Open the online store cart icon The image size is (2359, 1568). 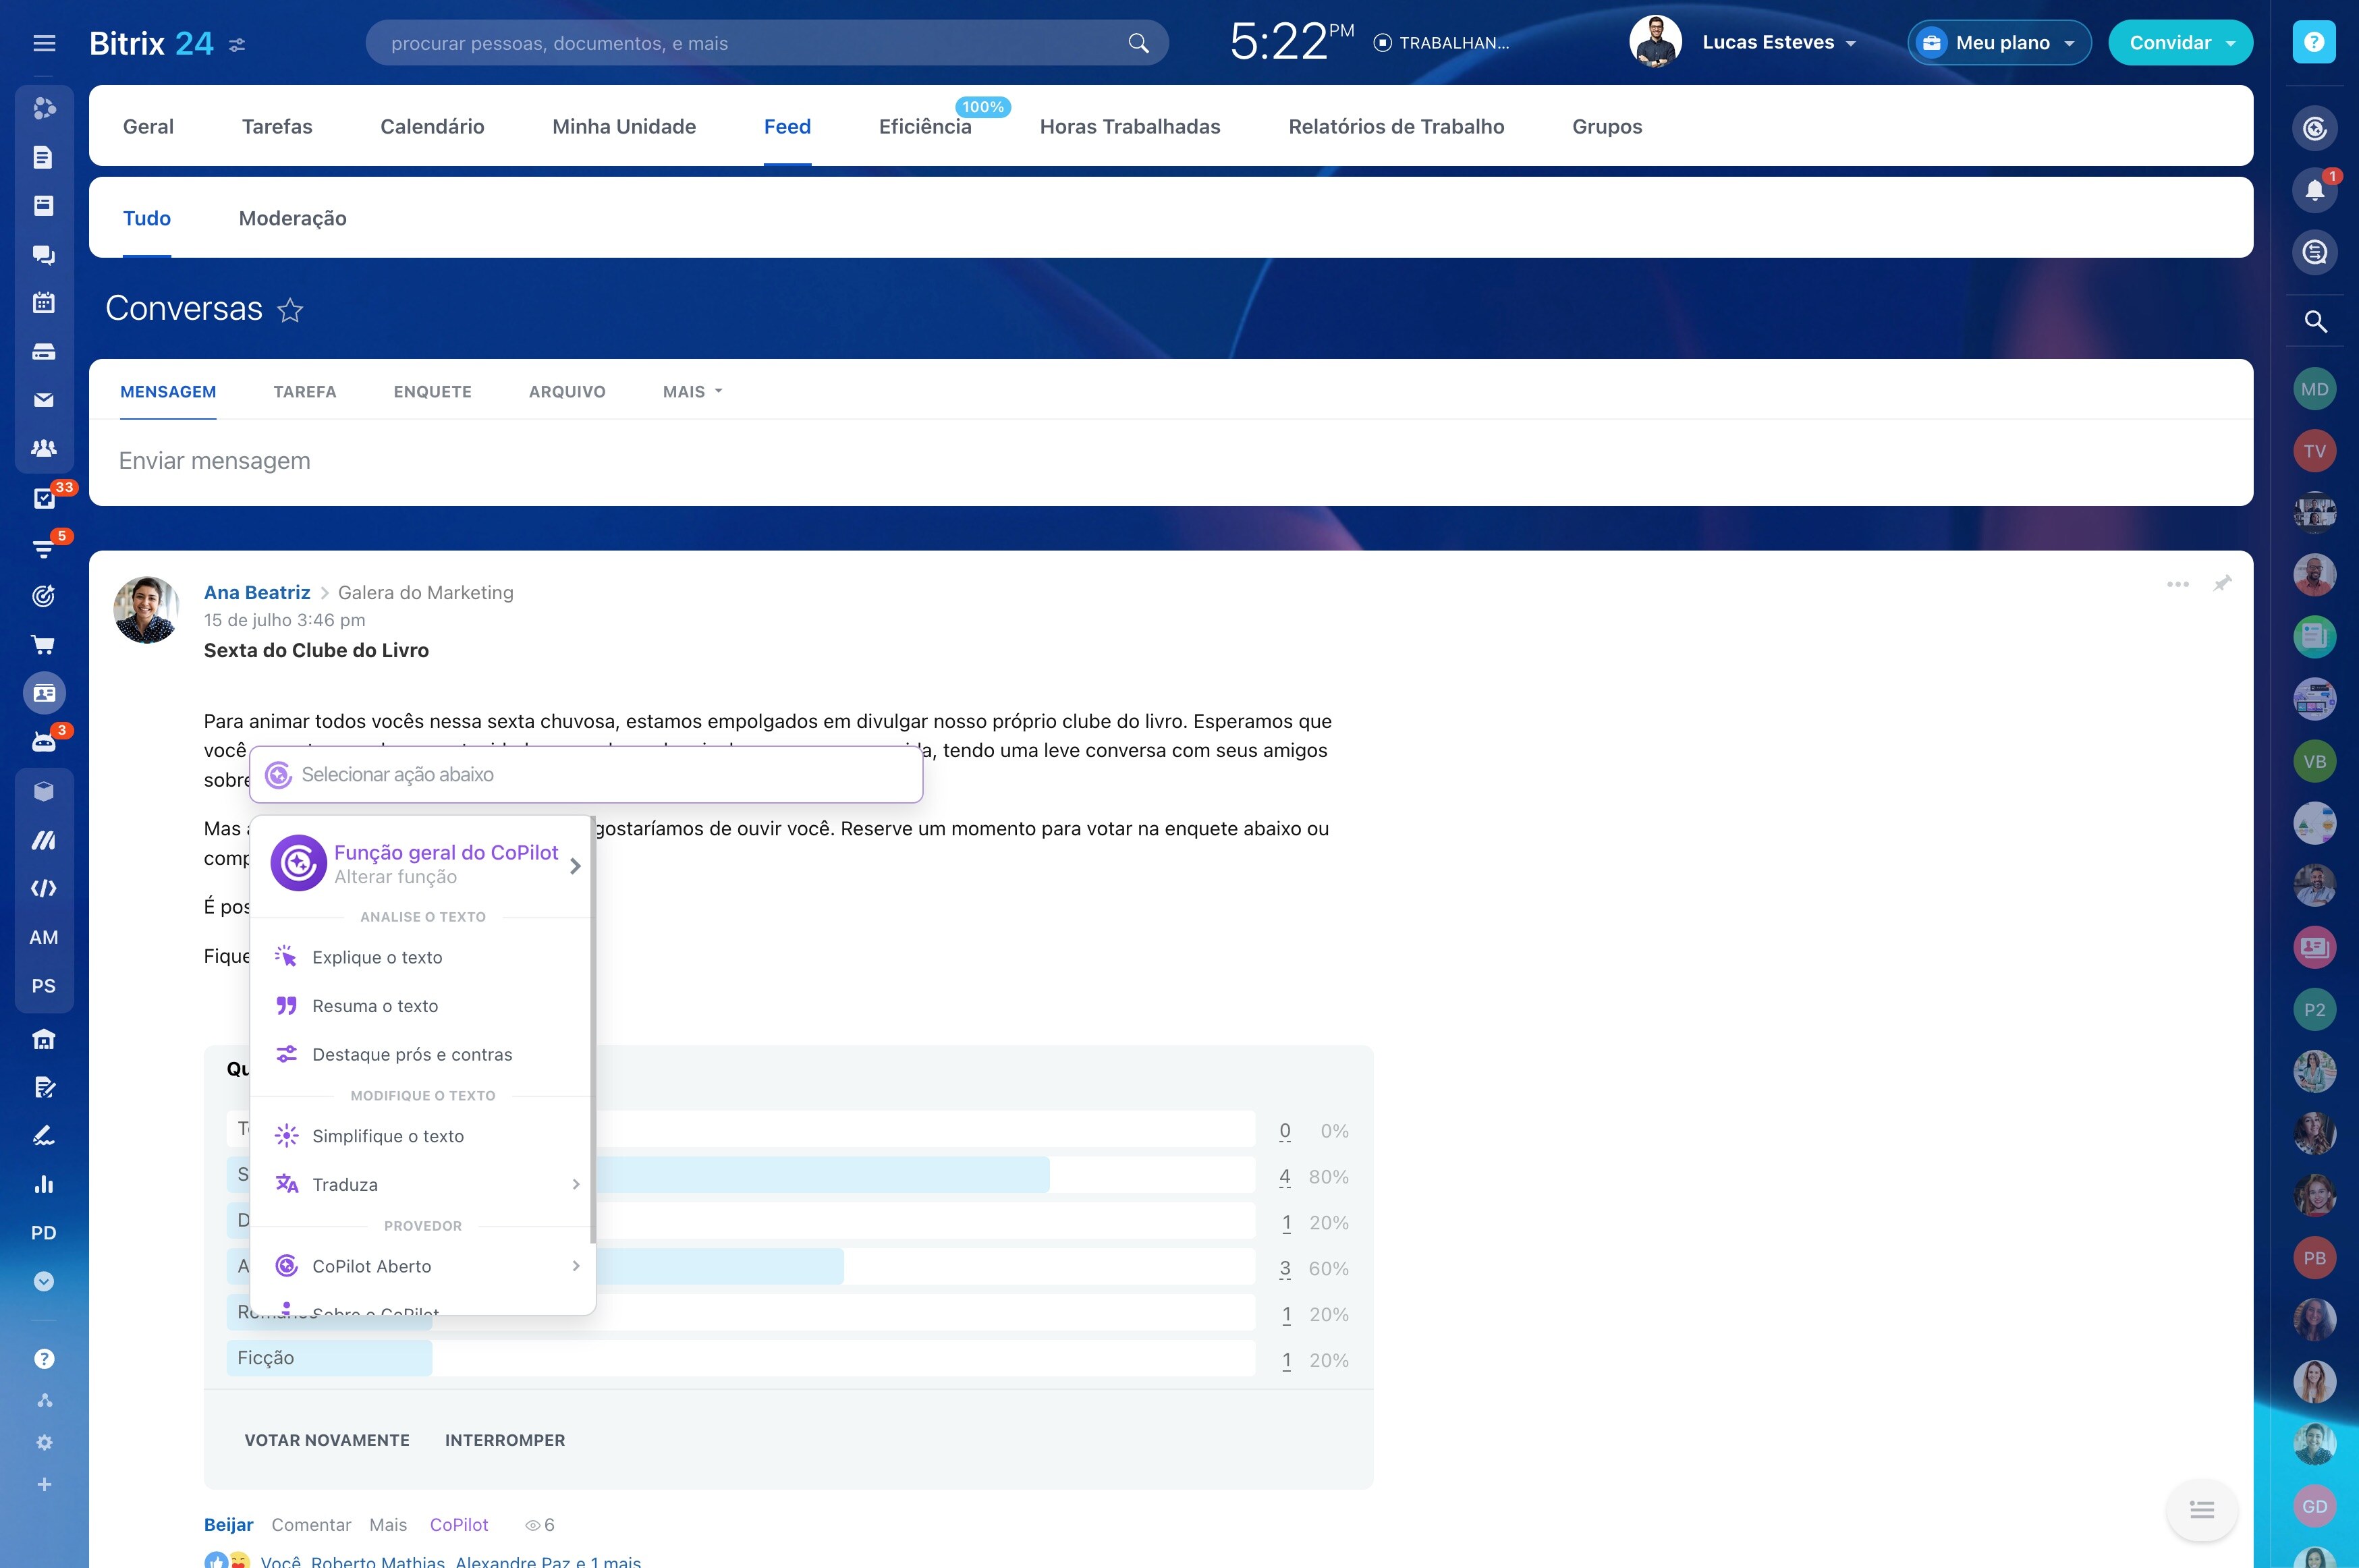pos(43,645)
